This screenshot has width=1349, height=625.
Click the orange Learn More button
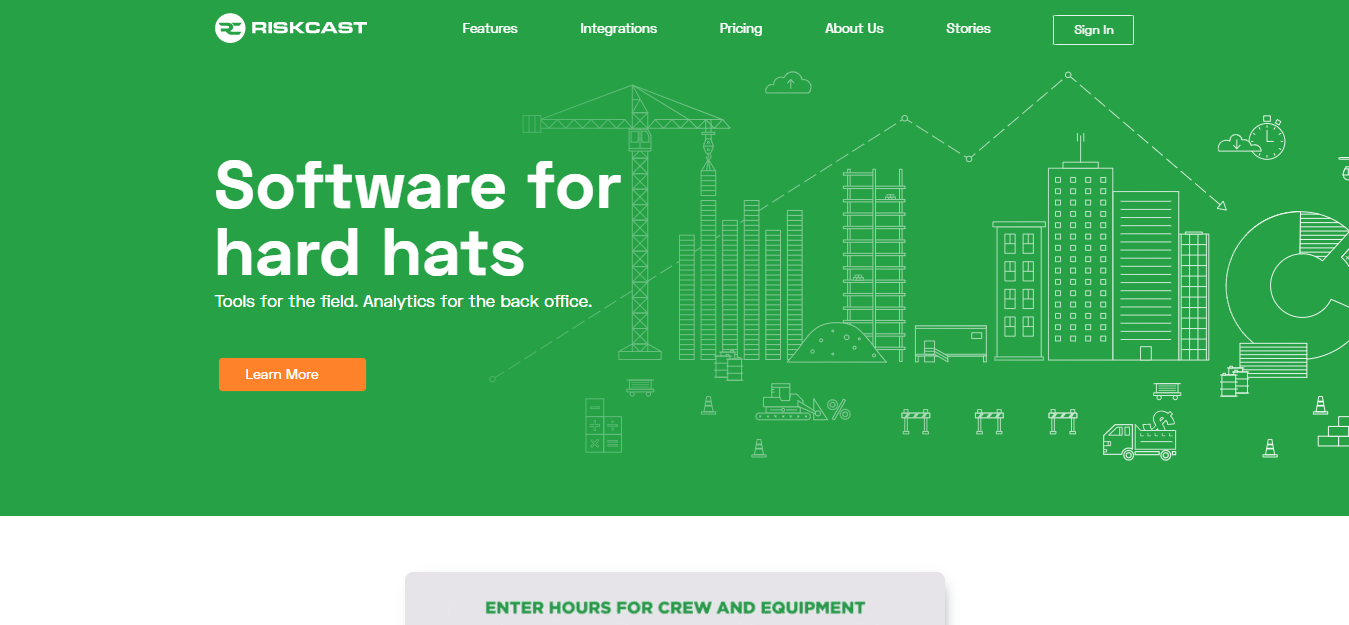tap(292, 374)
